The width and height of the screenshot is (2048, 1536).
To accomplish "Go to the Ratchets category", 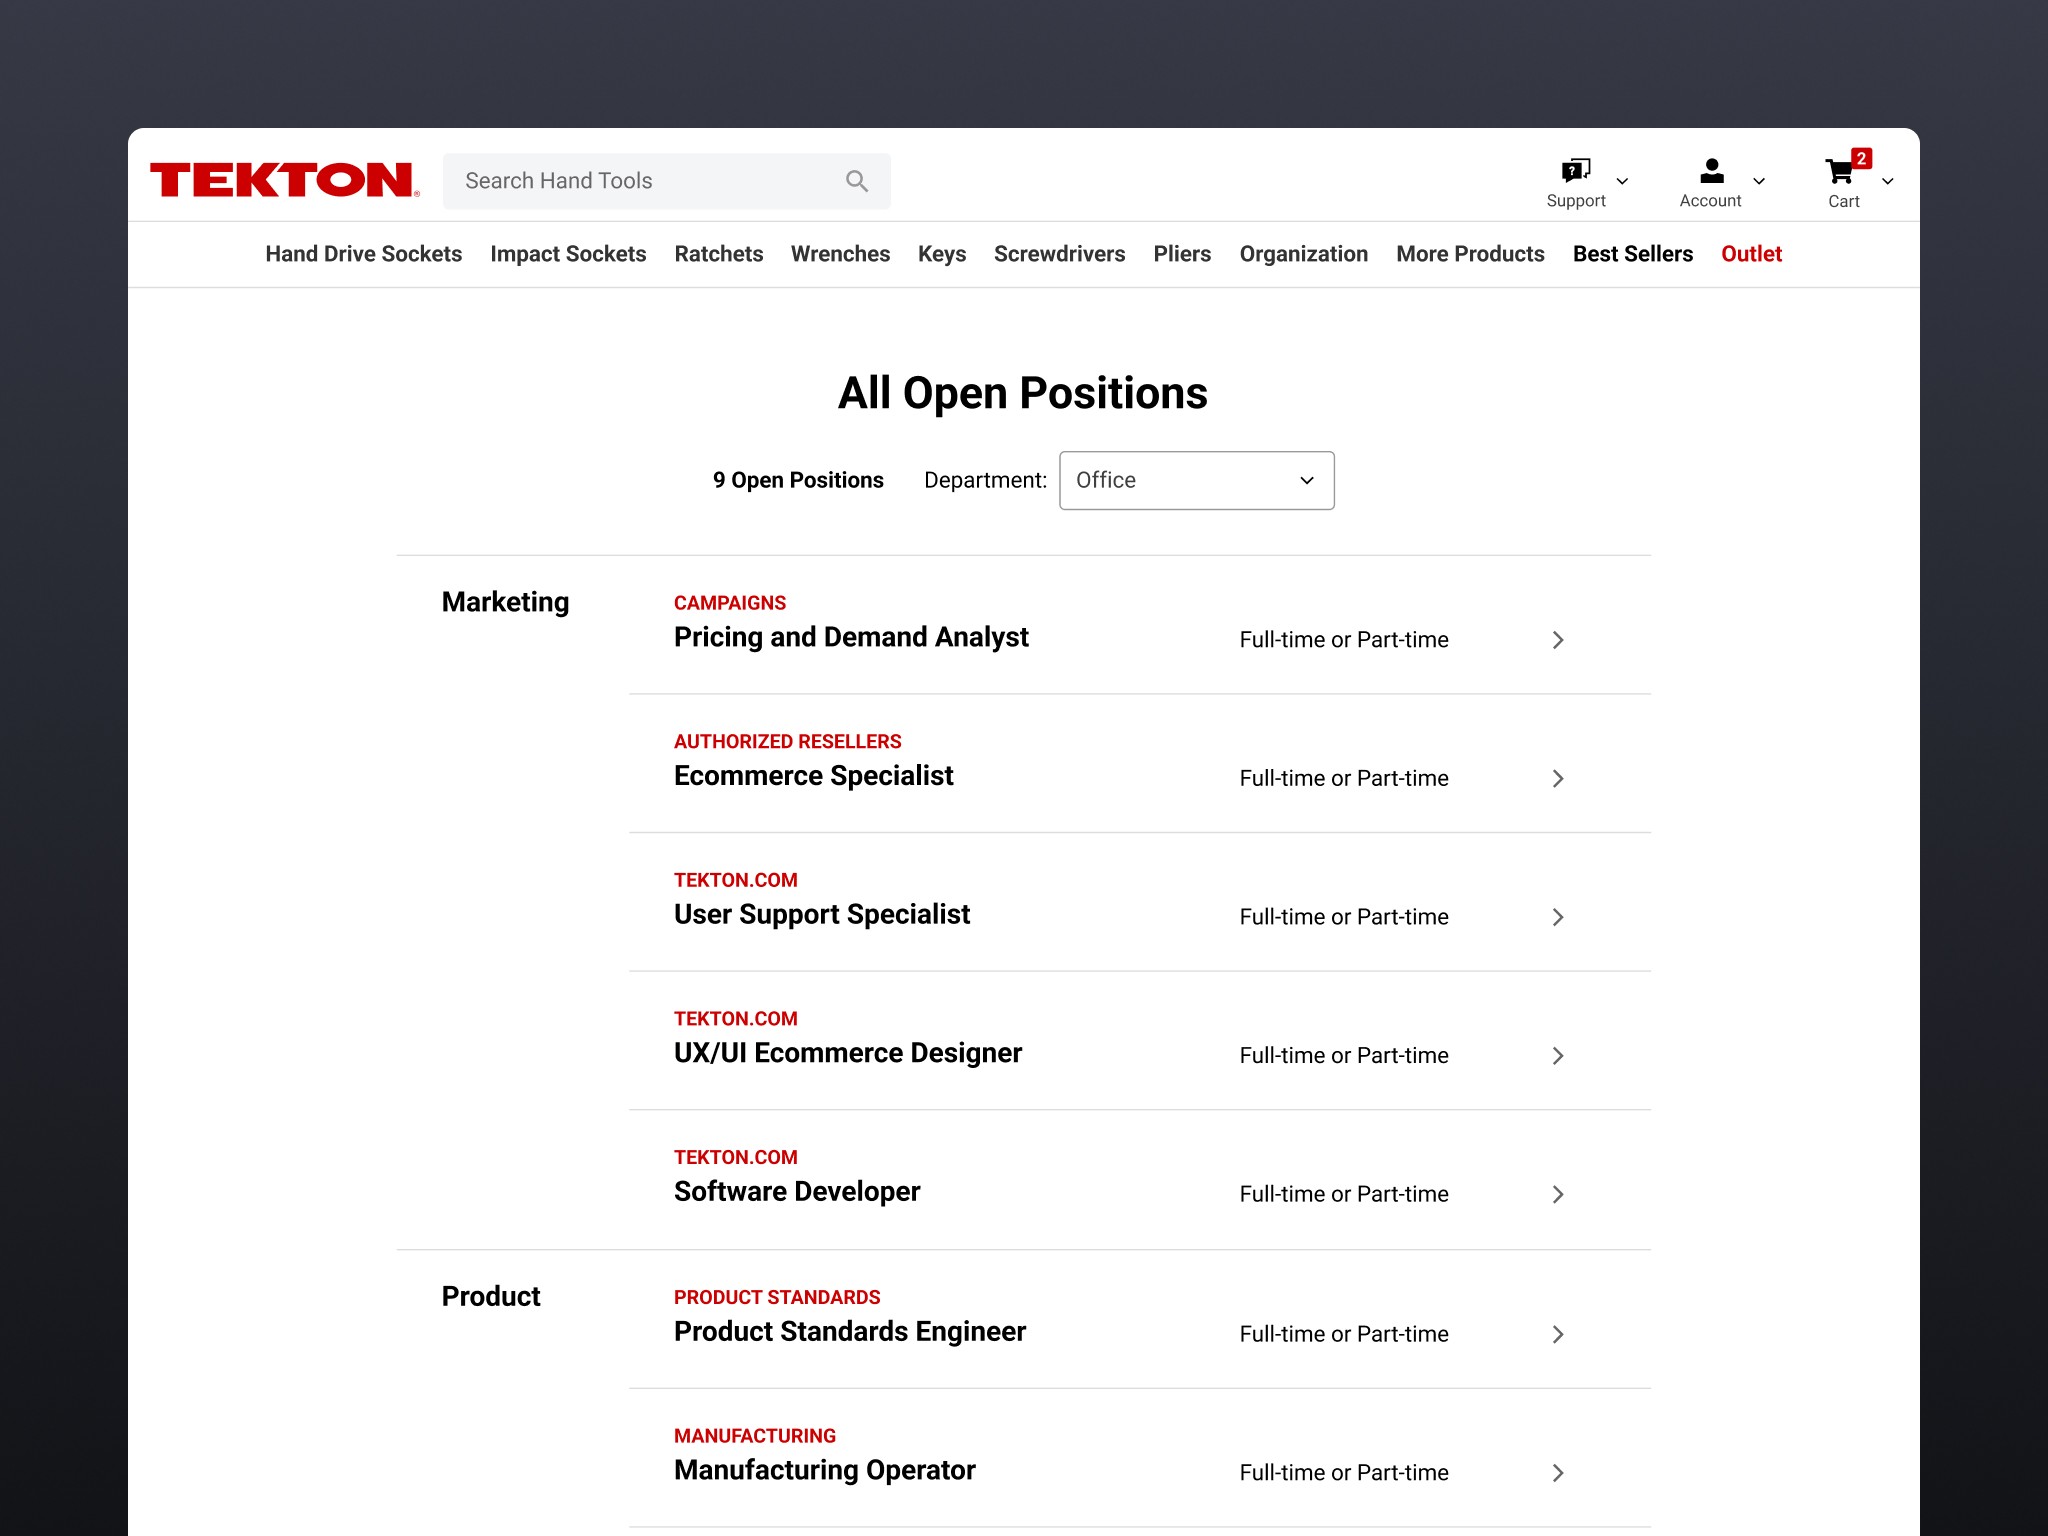I will pyautogui.click(x=719, y=254).
